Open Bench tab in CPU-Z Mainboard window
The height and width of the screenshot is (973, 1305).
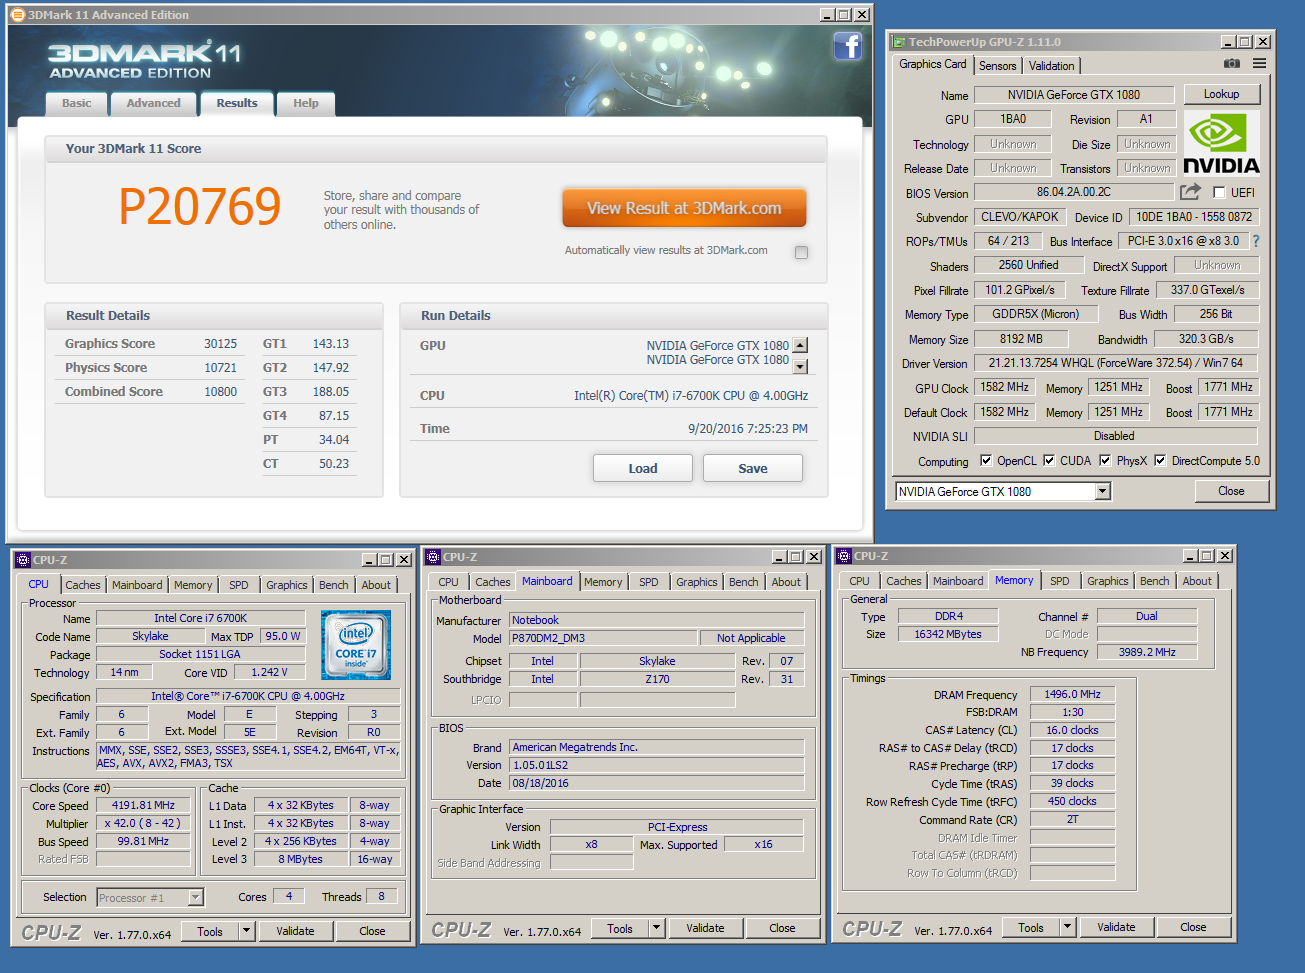pos(744,582)
